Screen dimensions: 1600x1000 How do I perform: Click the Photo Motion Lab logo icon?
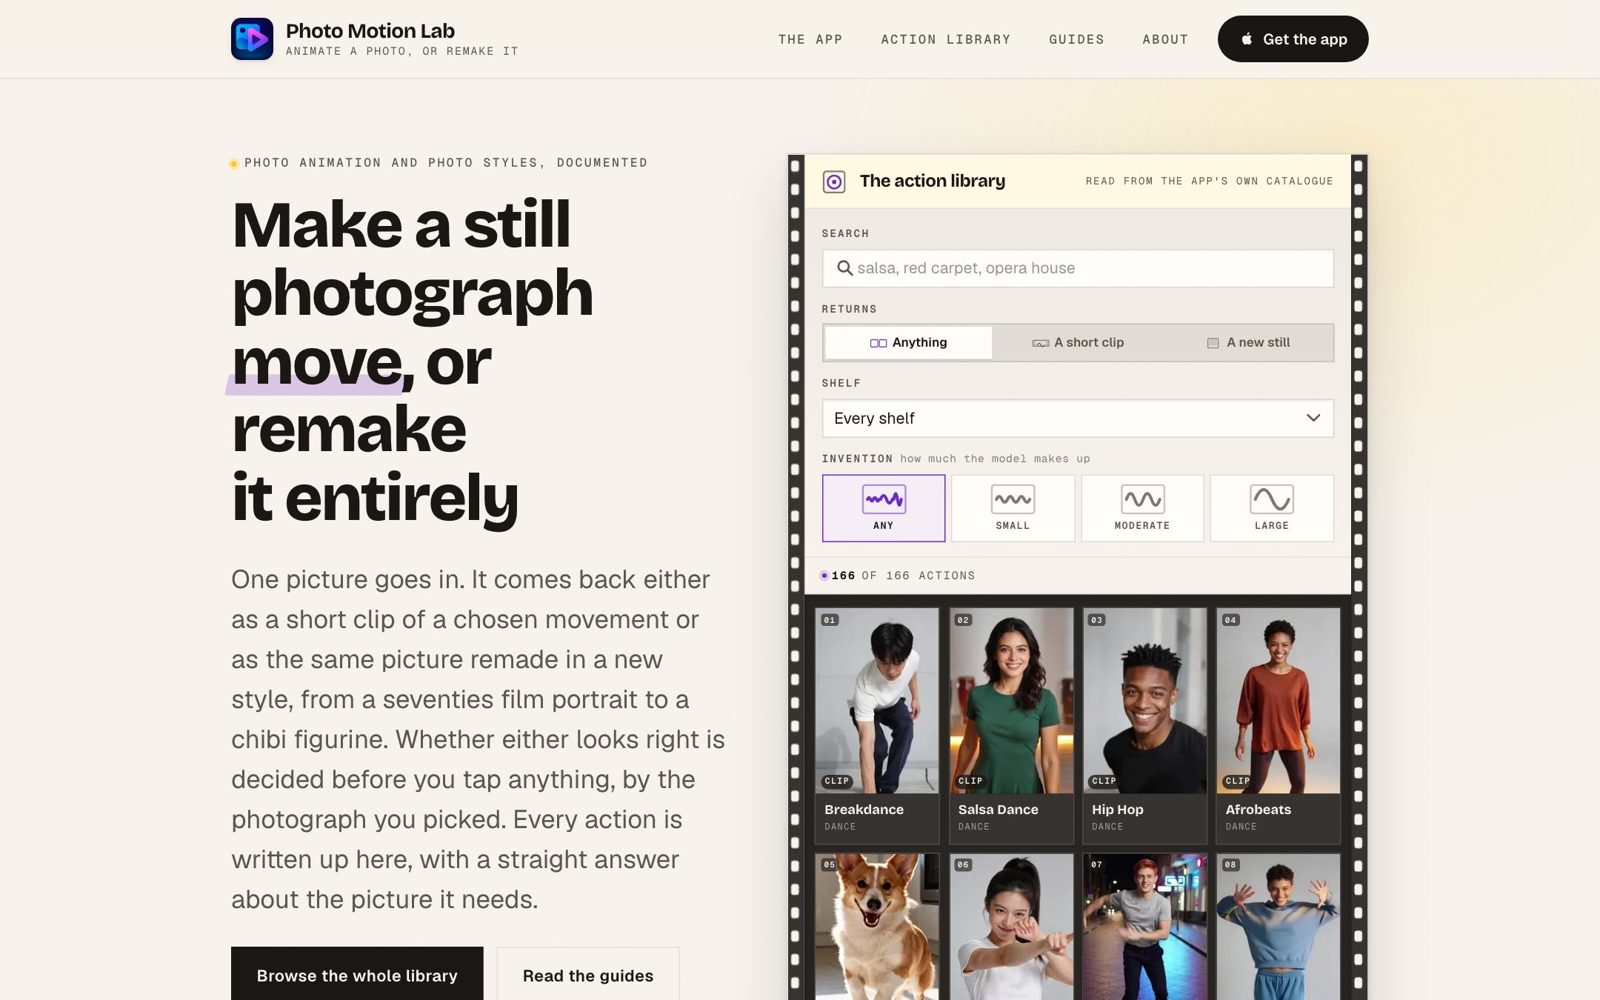252,39
